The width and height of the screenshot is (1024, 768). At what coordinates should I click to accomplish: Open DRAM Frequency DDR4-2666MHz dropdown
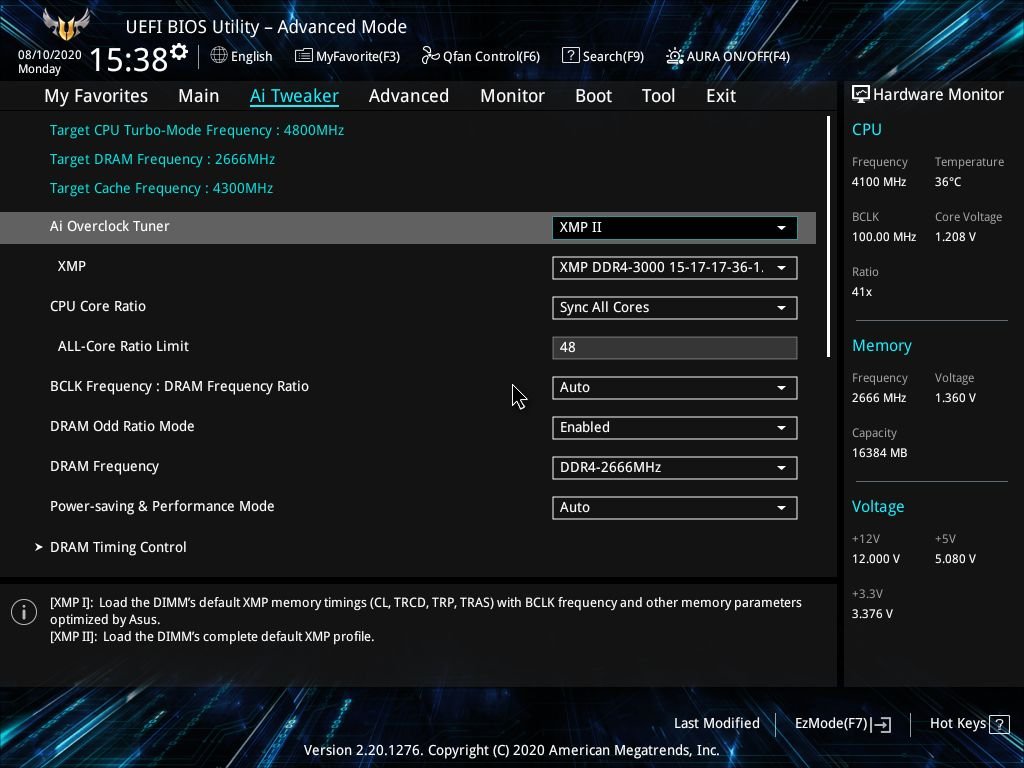(675, 468)
